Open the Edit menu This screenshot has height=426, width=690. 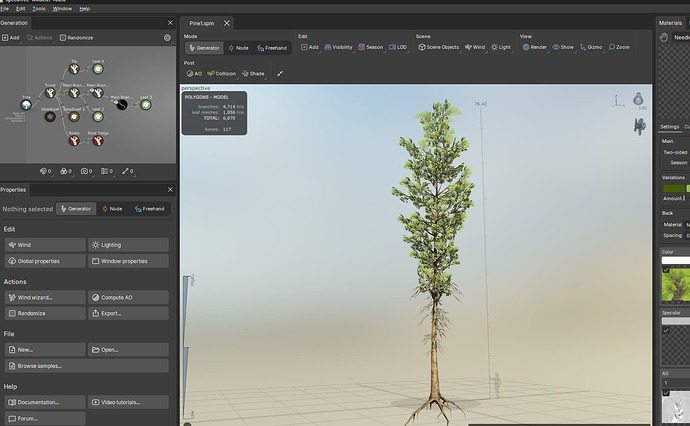pos(21,8)
